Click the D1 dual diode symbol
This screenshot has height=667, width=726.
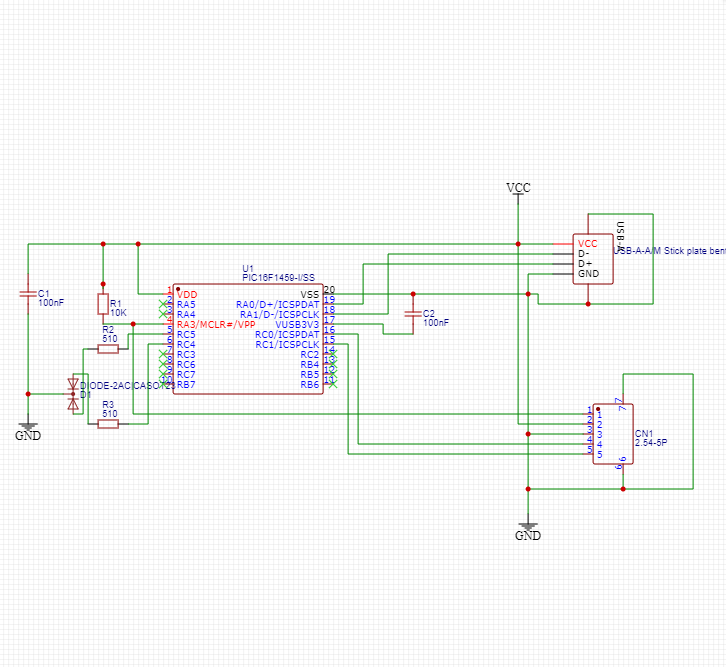pos(72,392)
